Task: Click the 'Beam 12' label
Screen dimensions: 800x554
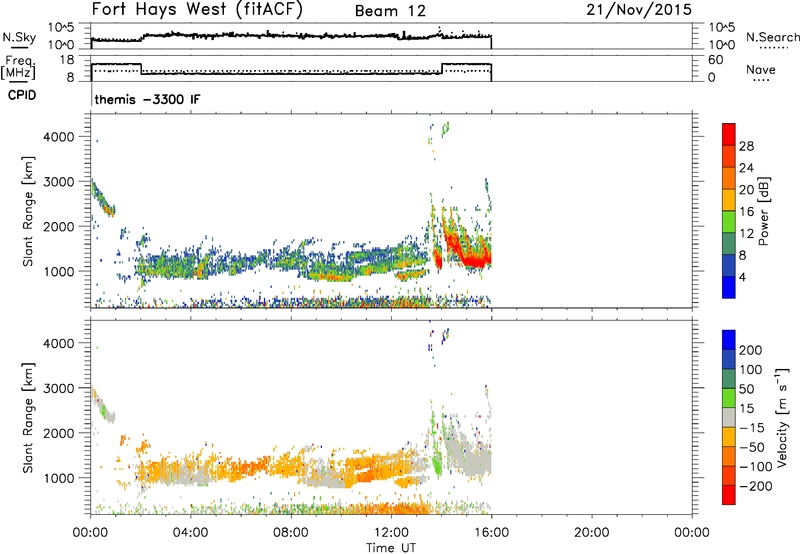Action: point(390,11)
